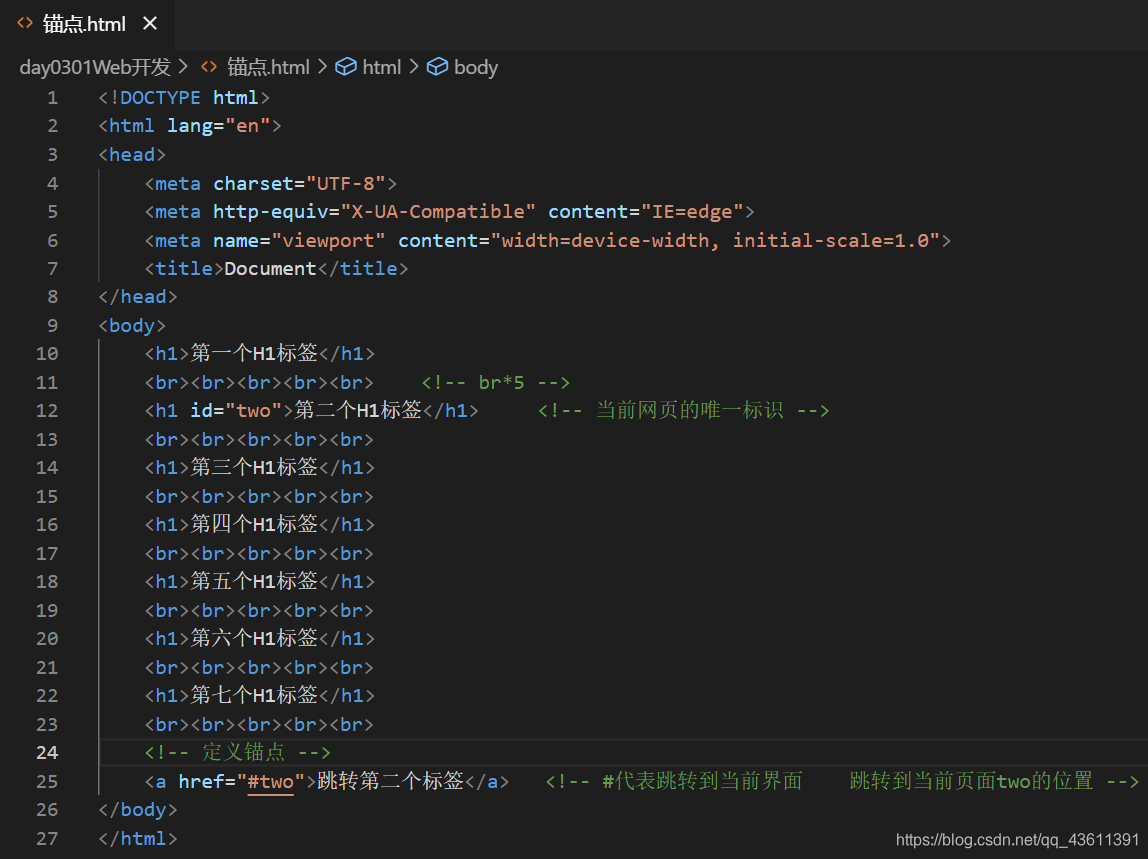
Task: Click "width=device-width, initial-scale=1.0" string
Action: [x=715, y=240]
